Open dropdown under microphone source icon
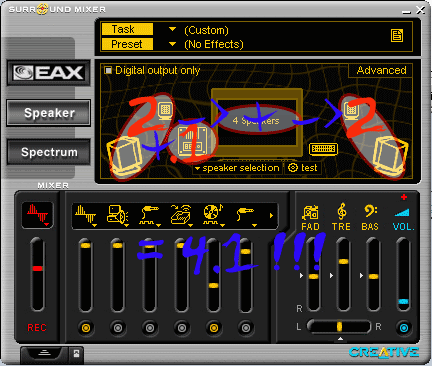The image size is (432, 366). coord(158,226)
